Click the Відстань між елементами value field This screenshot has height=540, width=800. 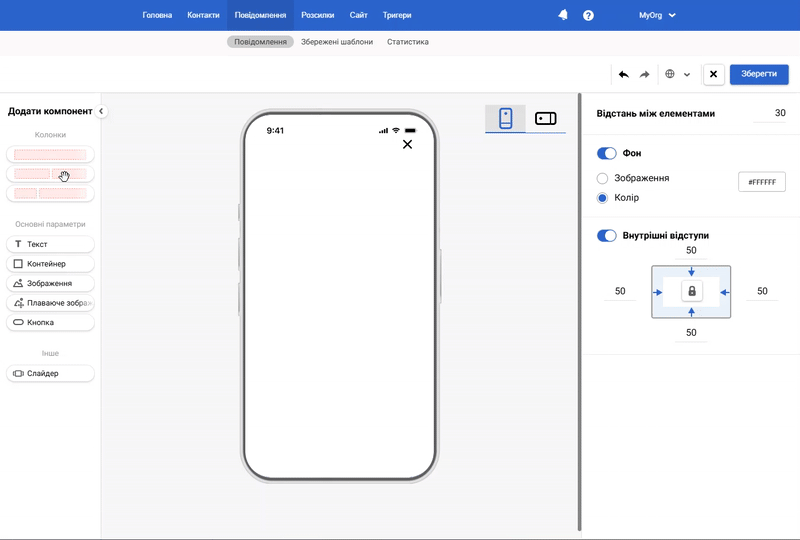[x=770, y=113]
